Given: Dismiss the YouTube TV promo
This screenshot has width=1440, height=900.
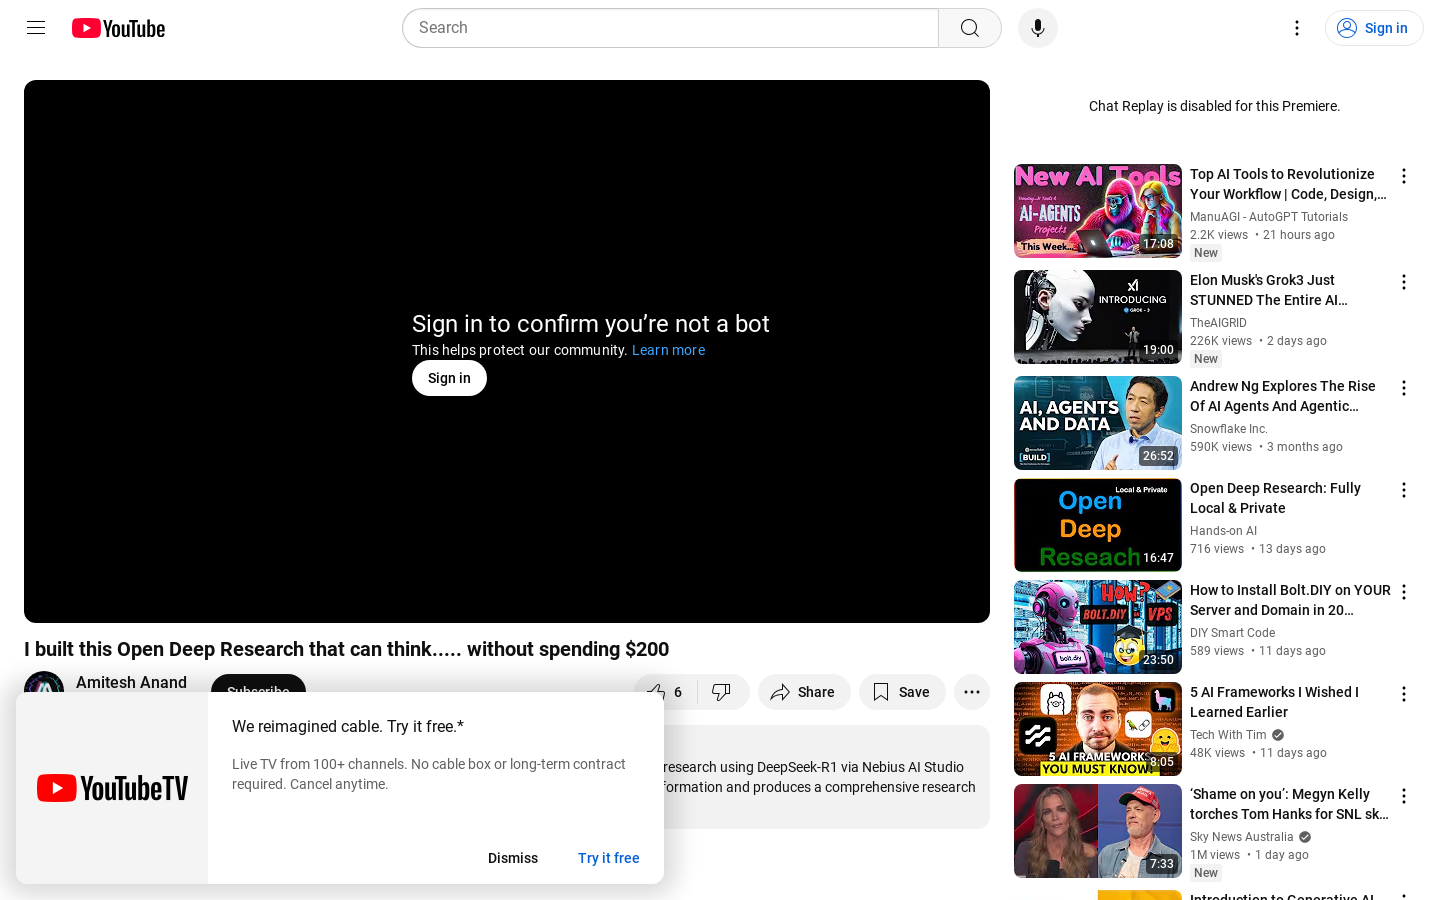Looking at the screenshot, I should click(513, 858).
